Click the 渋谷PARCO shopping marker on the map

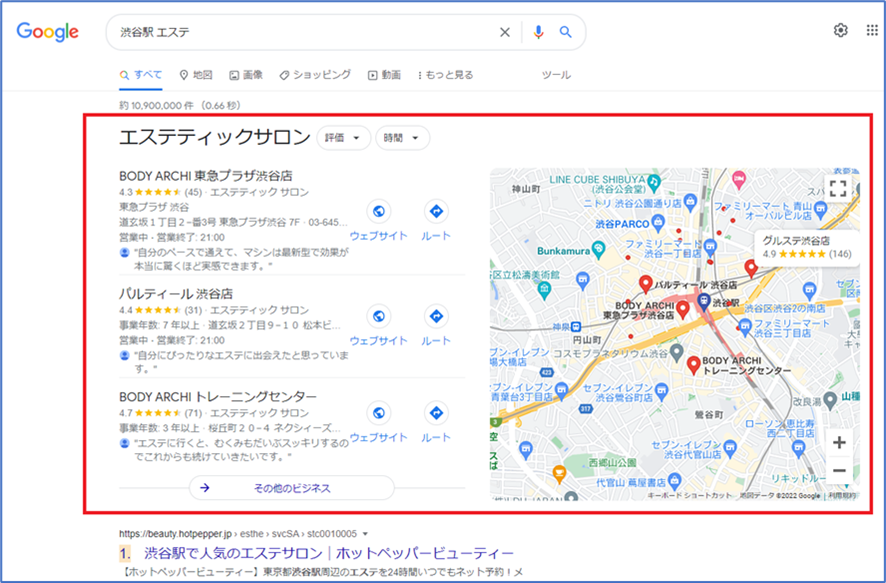coord(657,222)
